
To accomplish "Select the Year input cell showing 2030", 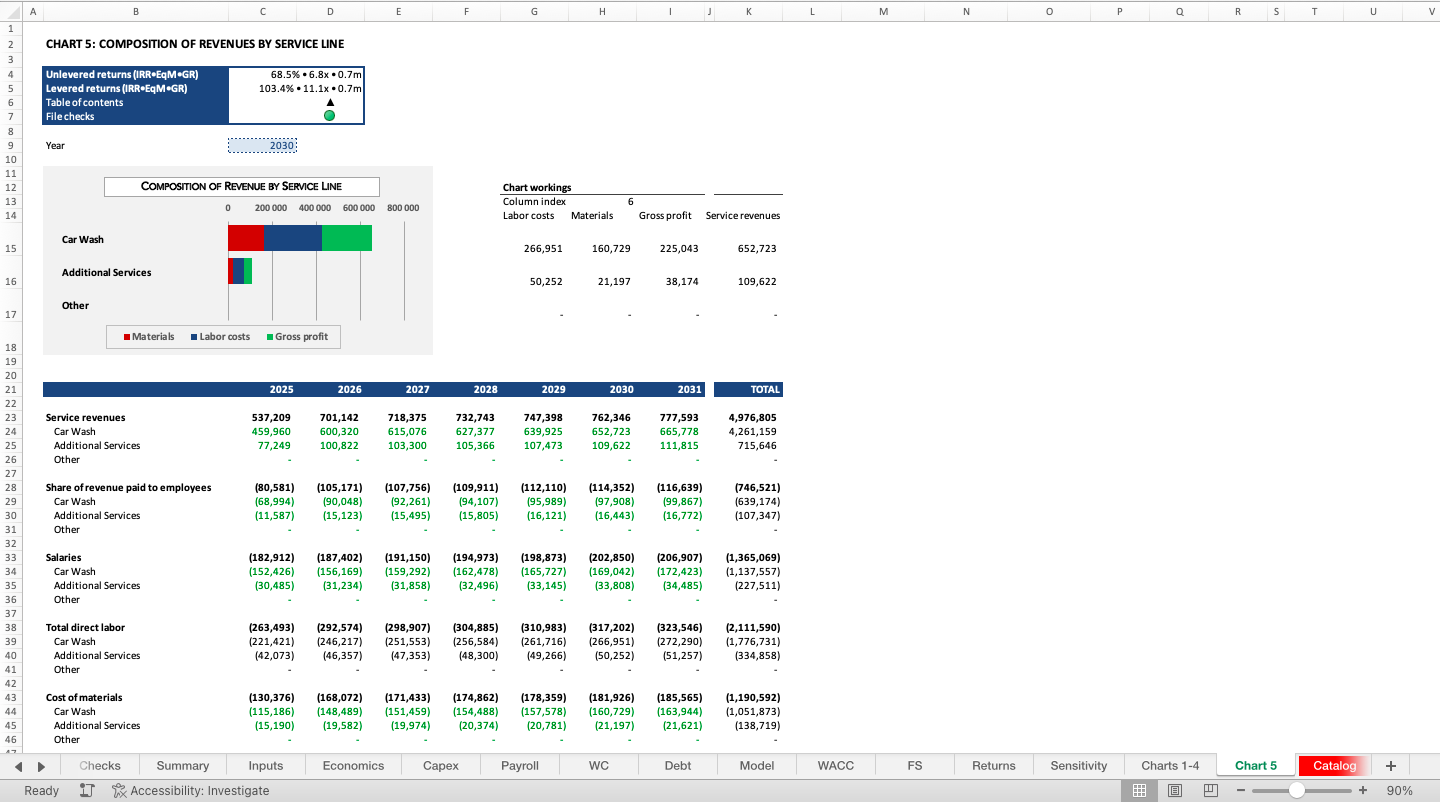I will (x=263, y=145).
